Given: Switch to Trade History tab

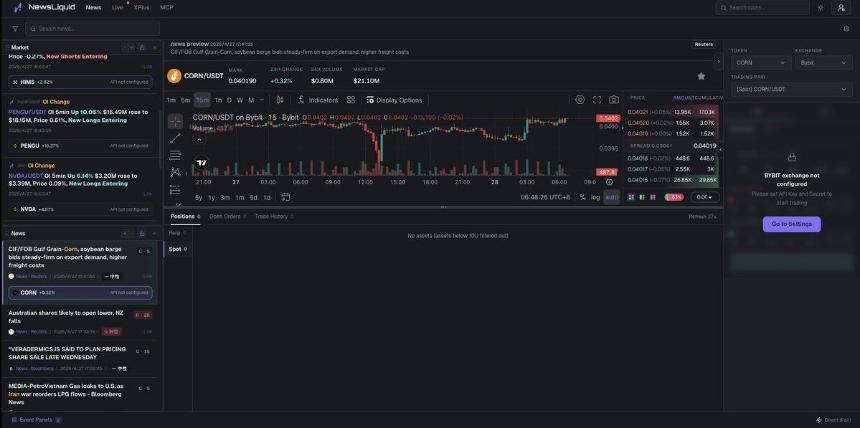Looking at the screenshot, I should click(274, 216).
